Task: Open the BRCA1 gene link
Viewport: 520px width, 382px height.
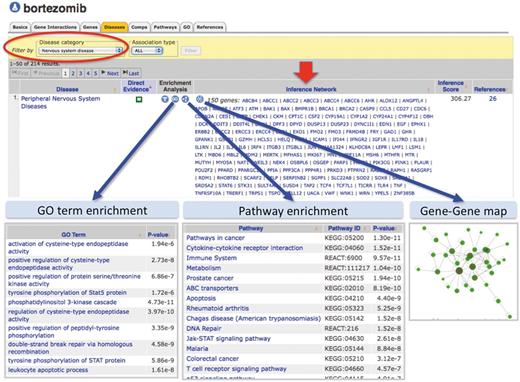Action: 326,109
